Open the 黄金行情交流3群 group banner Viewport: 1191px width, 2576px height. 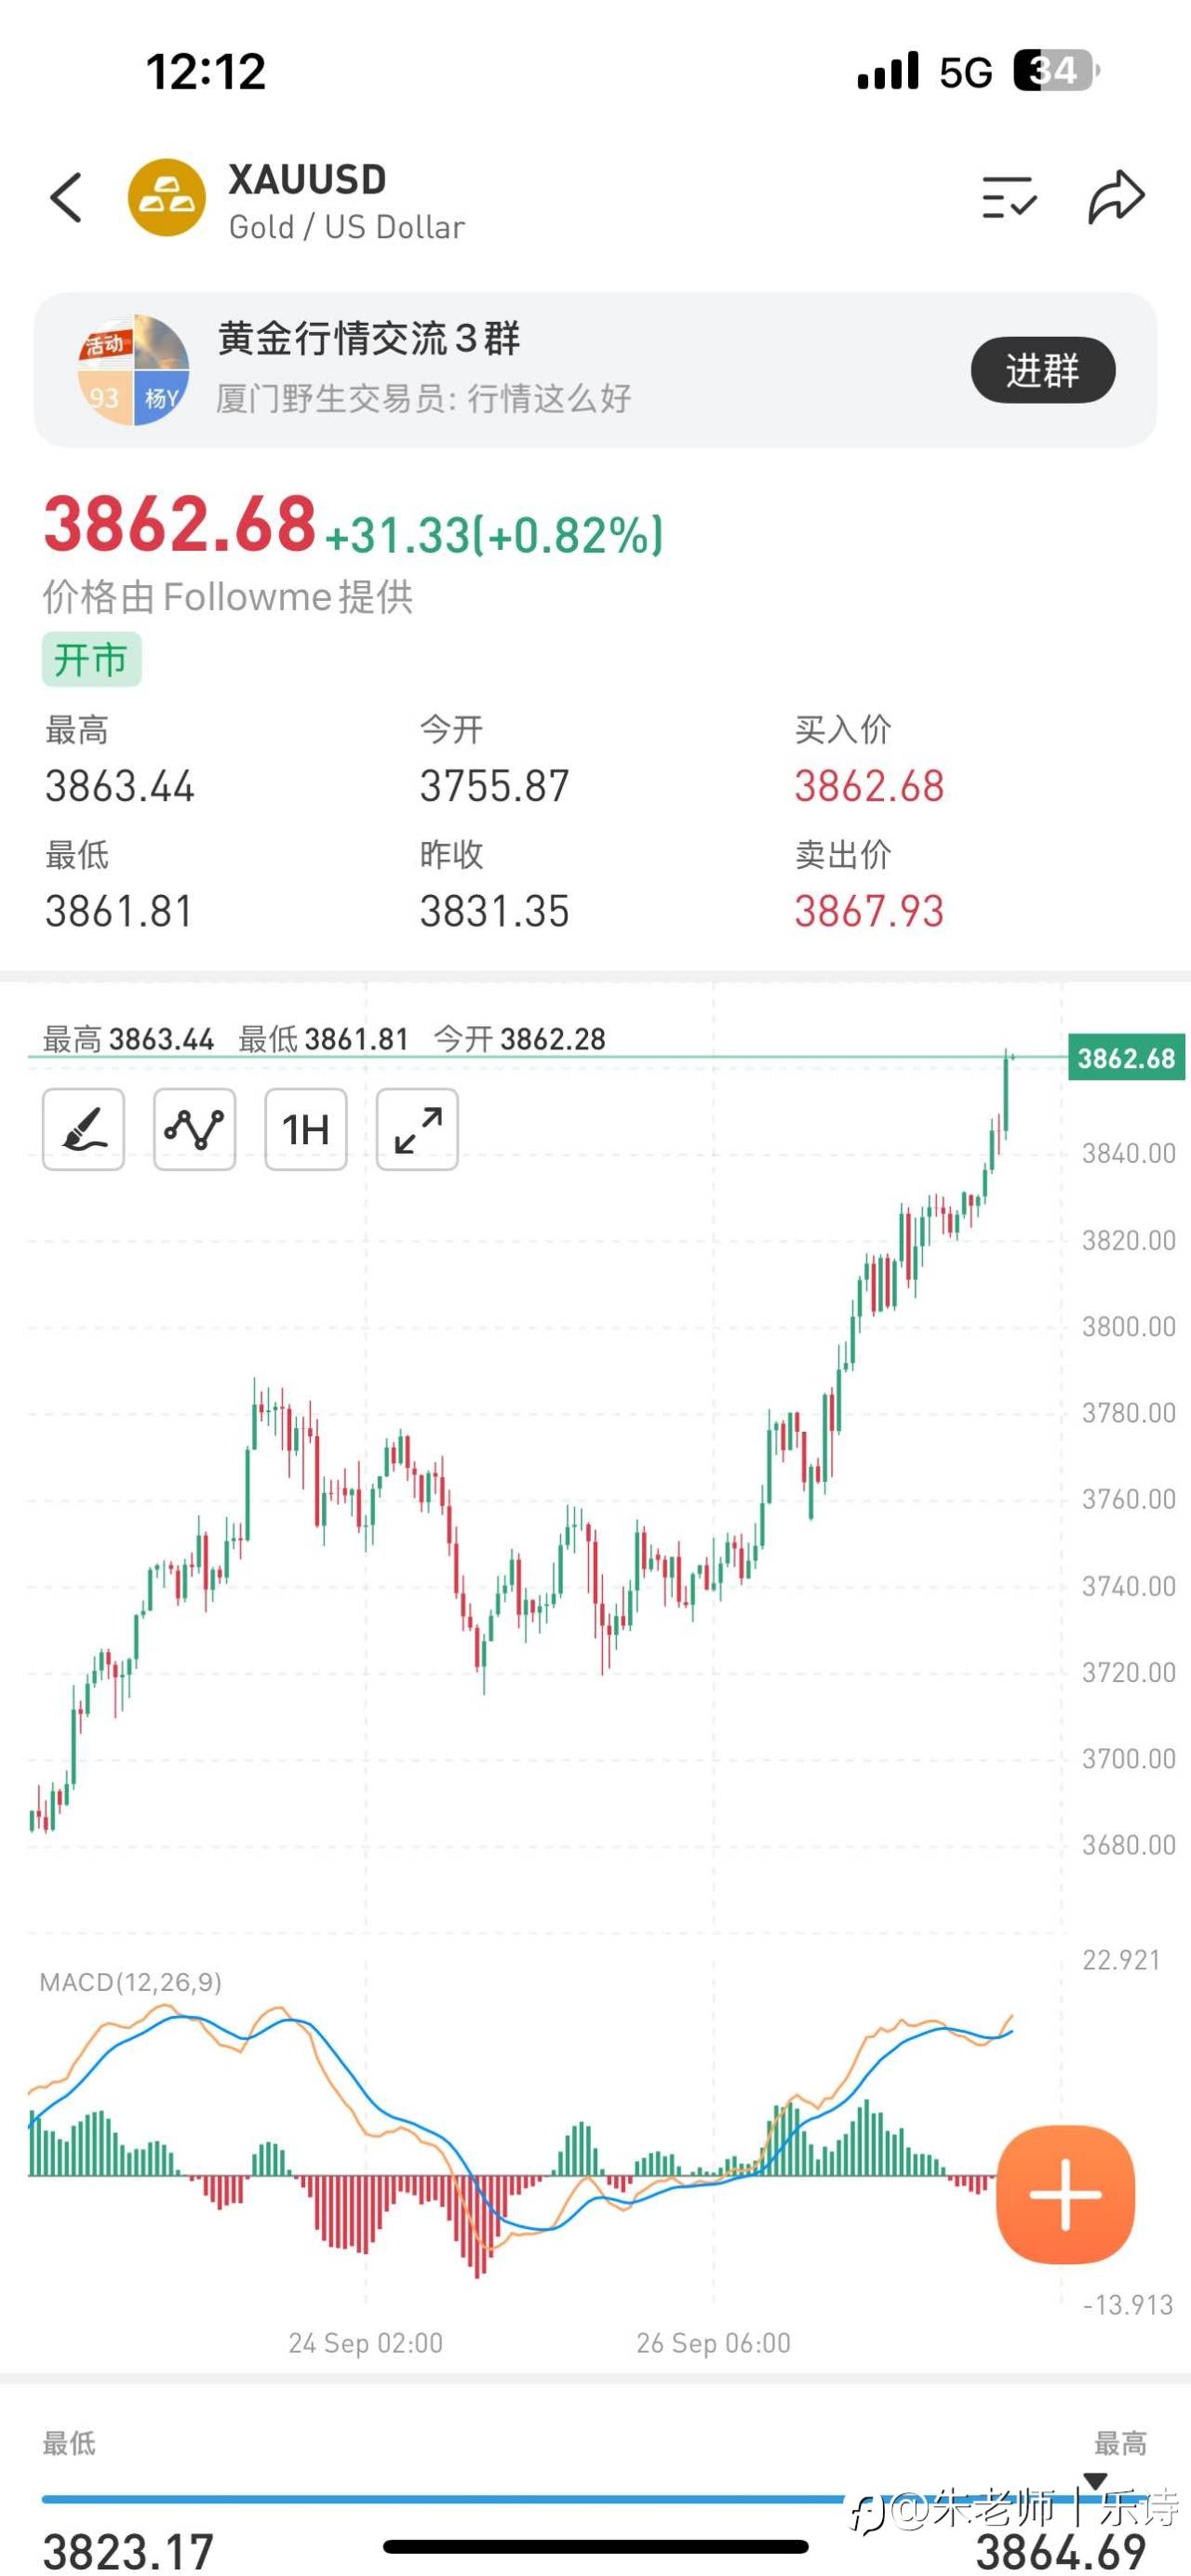click(500, 369)
